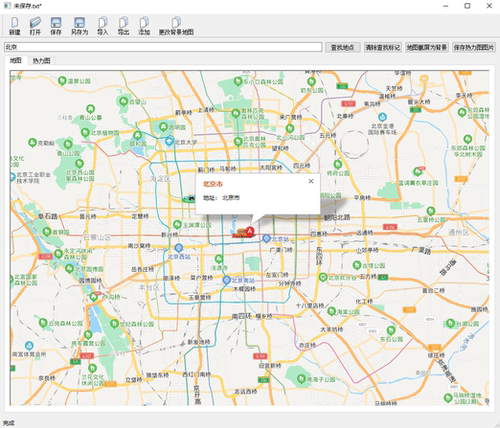Focus the location search field containing 北京
The image size is (500, 428).
pyautogui.click(x=163, y=47)
